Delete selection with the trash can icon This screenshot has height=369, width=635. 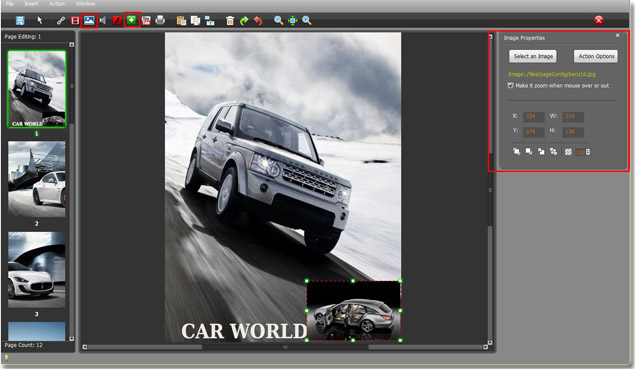click(x=230, y=20)
